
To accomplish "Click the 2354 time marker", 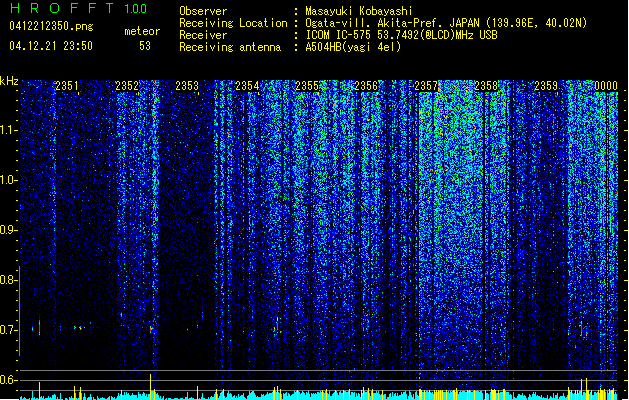I will pos(247,86).
